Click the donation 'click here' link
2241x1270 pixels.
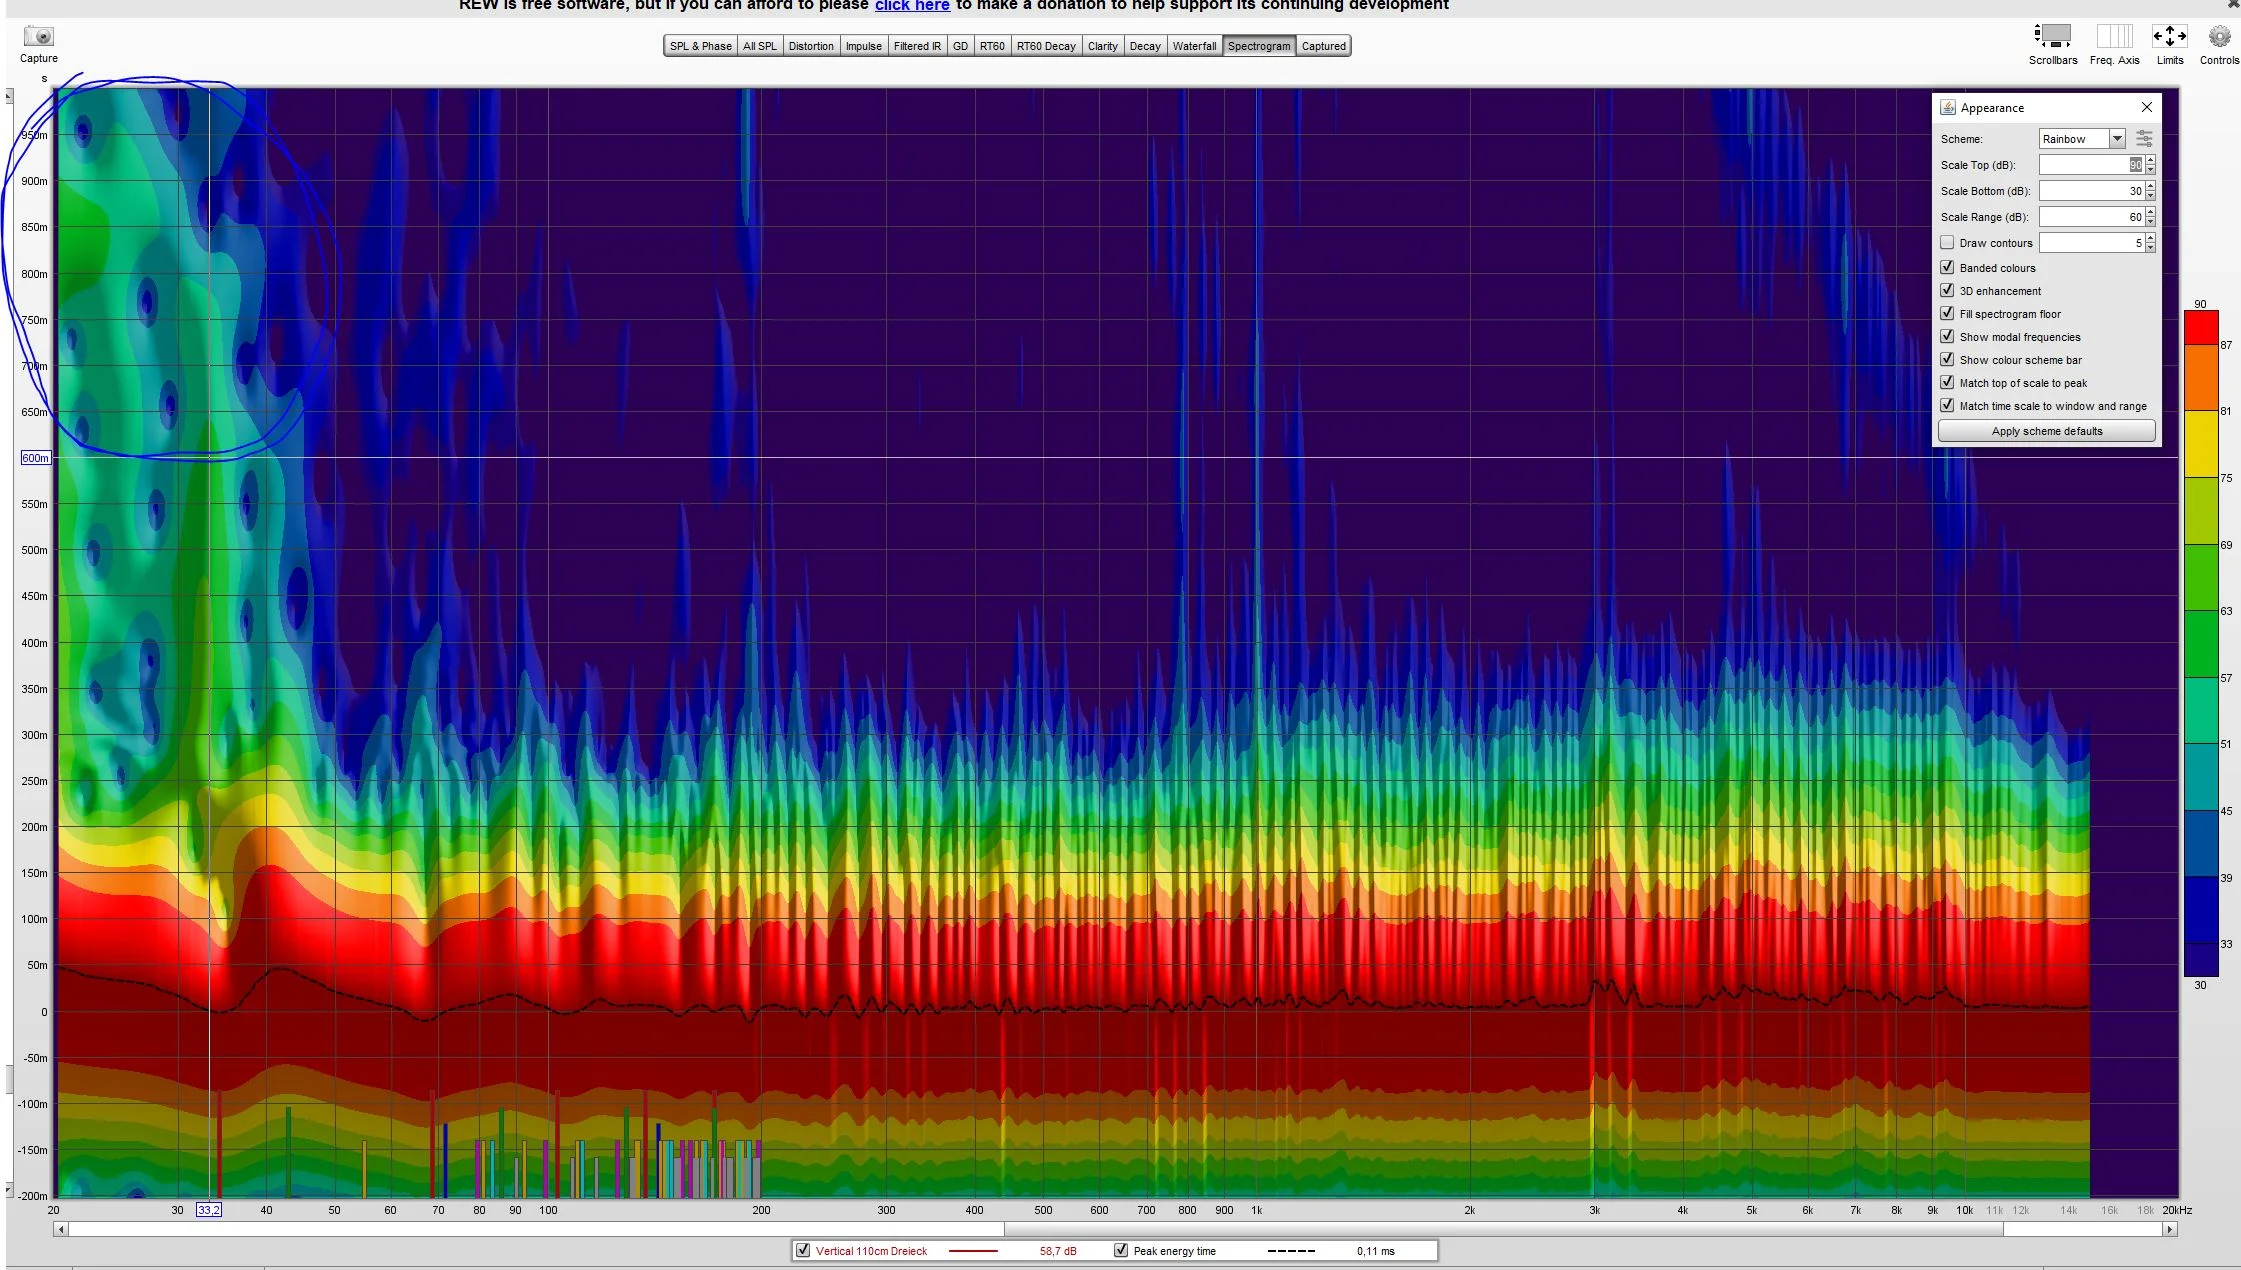click(x=912, y=6)
